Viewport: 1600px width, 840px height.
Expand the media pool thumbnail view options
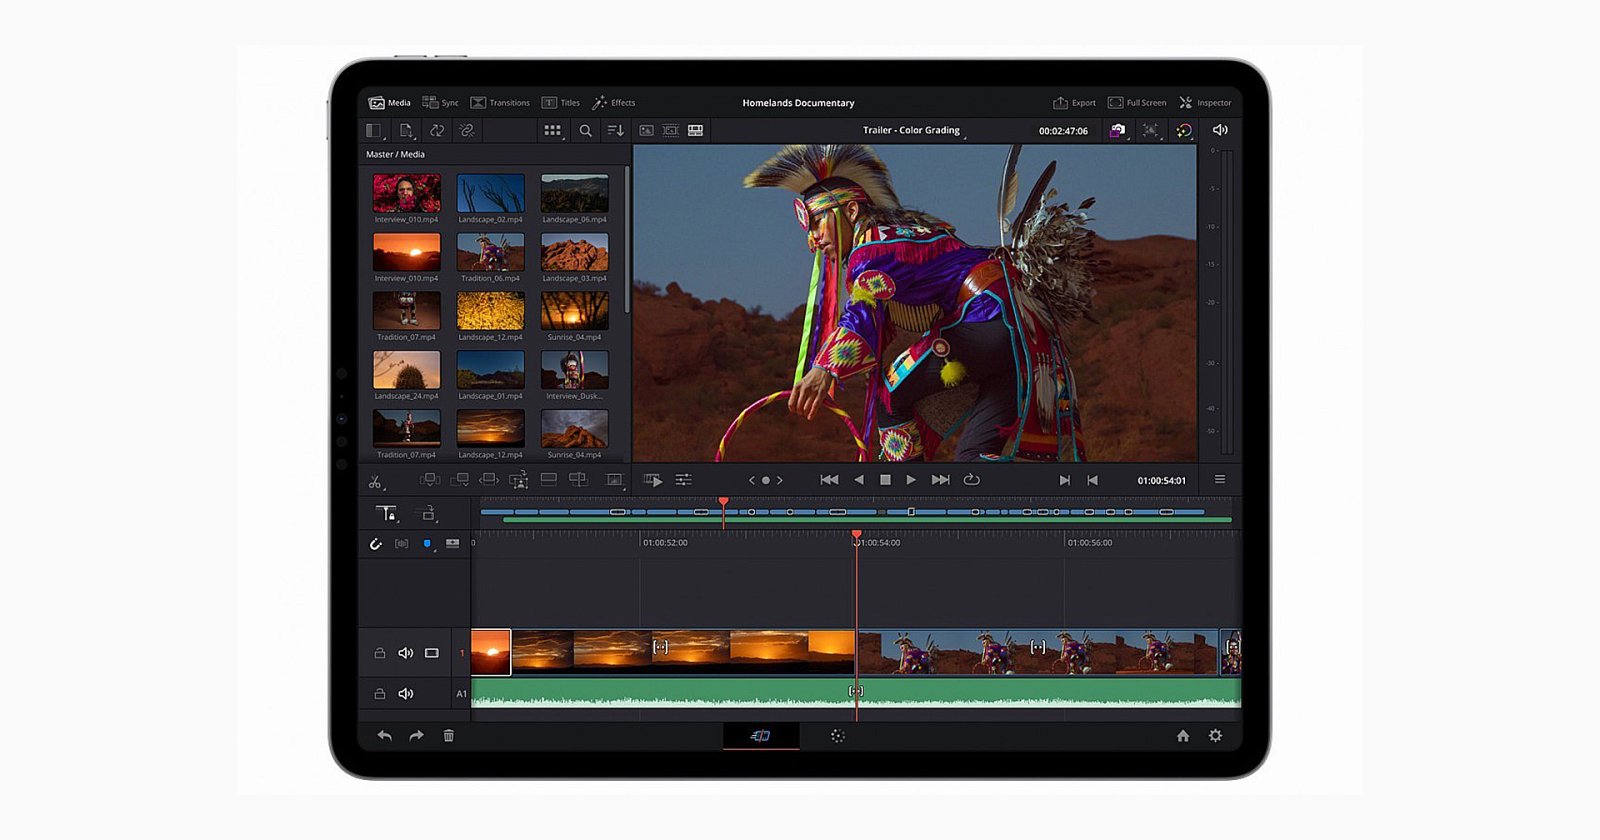[x=552, y=130]
